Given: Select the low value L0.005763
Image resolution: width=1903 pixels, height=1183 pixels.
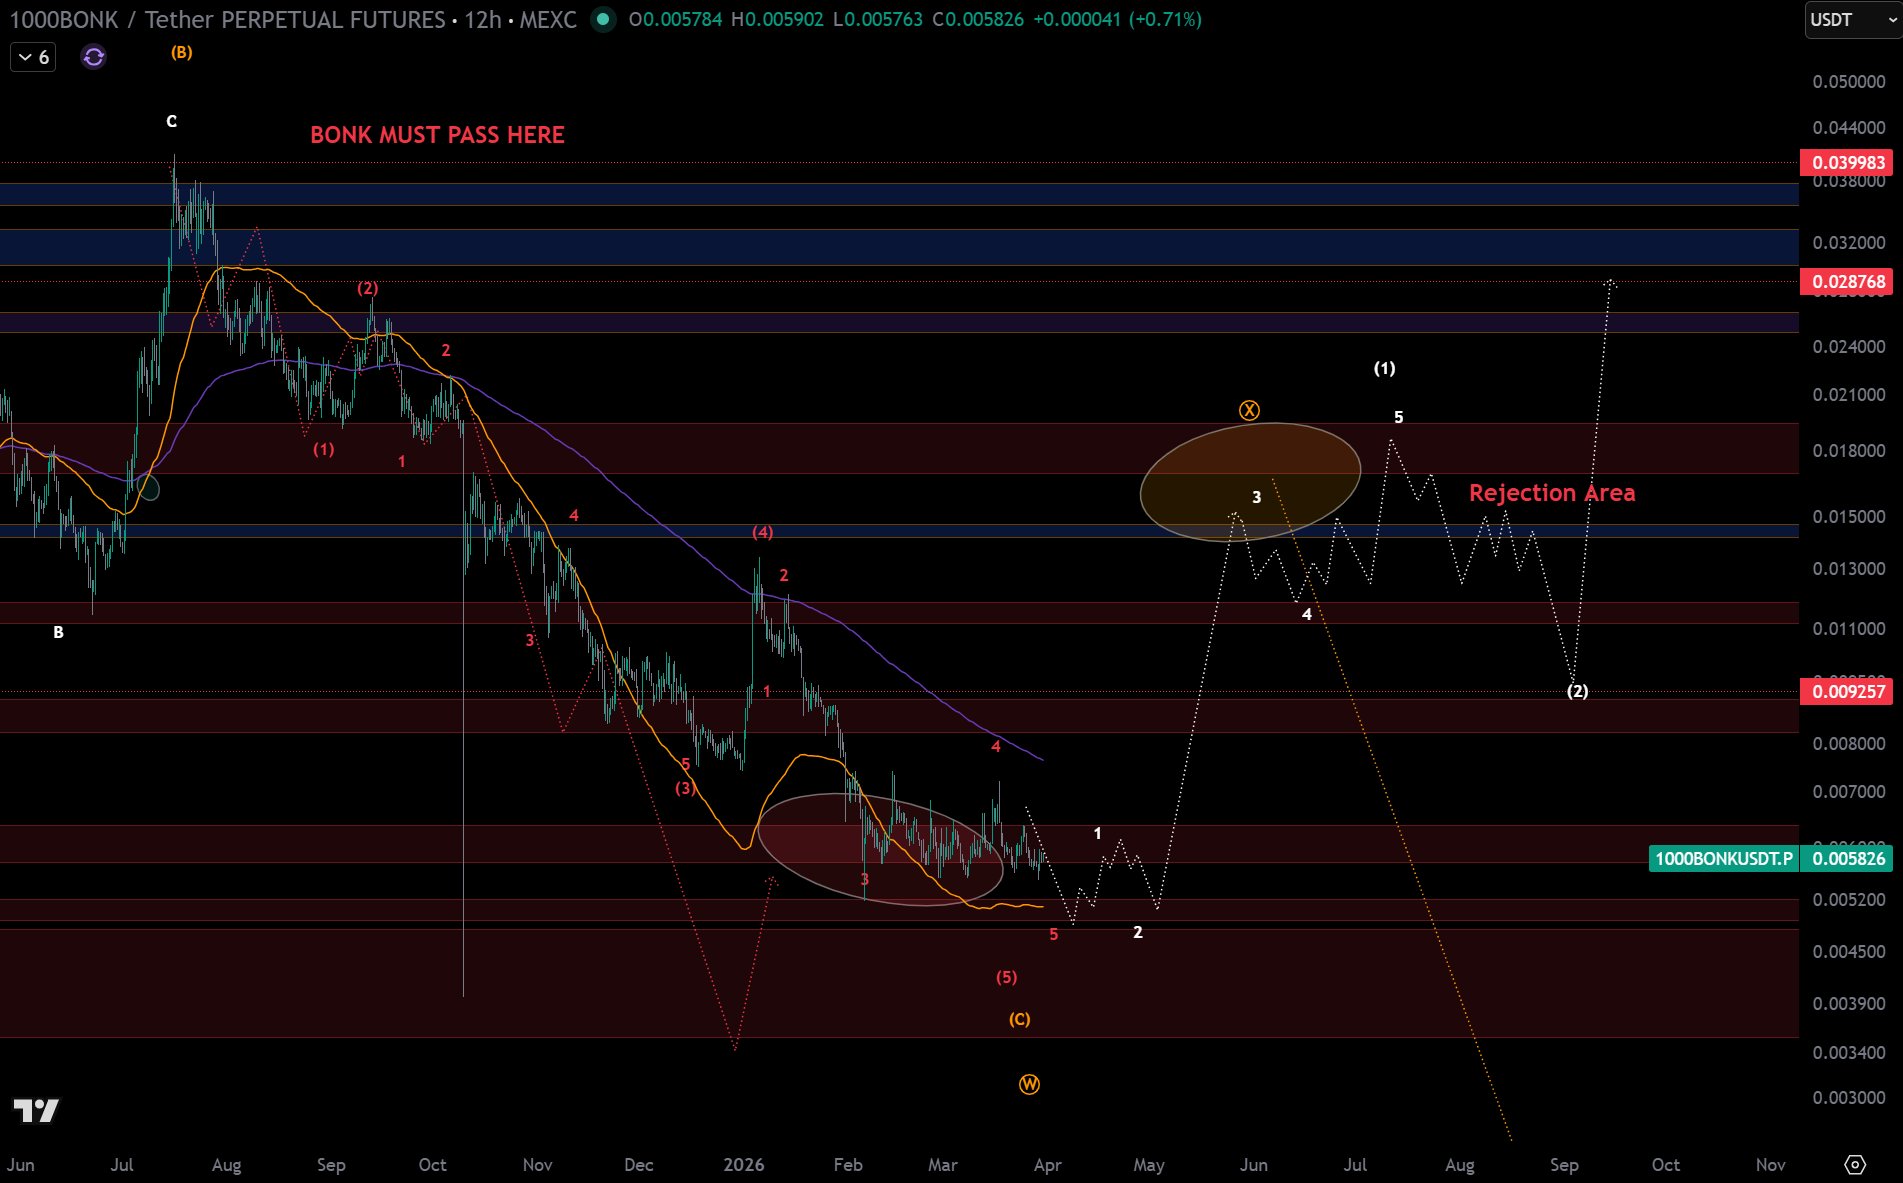Looking at the screenshot, I should [878, 19].
